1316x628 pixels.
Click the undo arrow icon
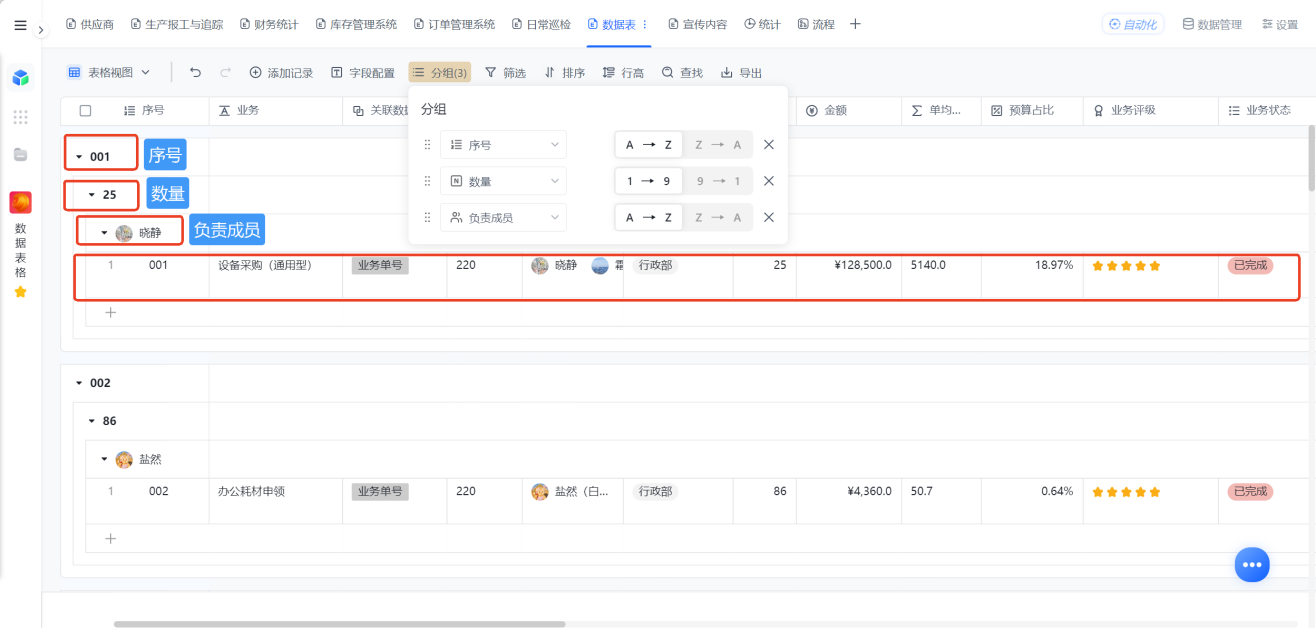point(195,72)
